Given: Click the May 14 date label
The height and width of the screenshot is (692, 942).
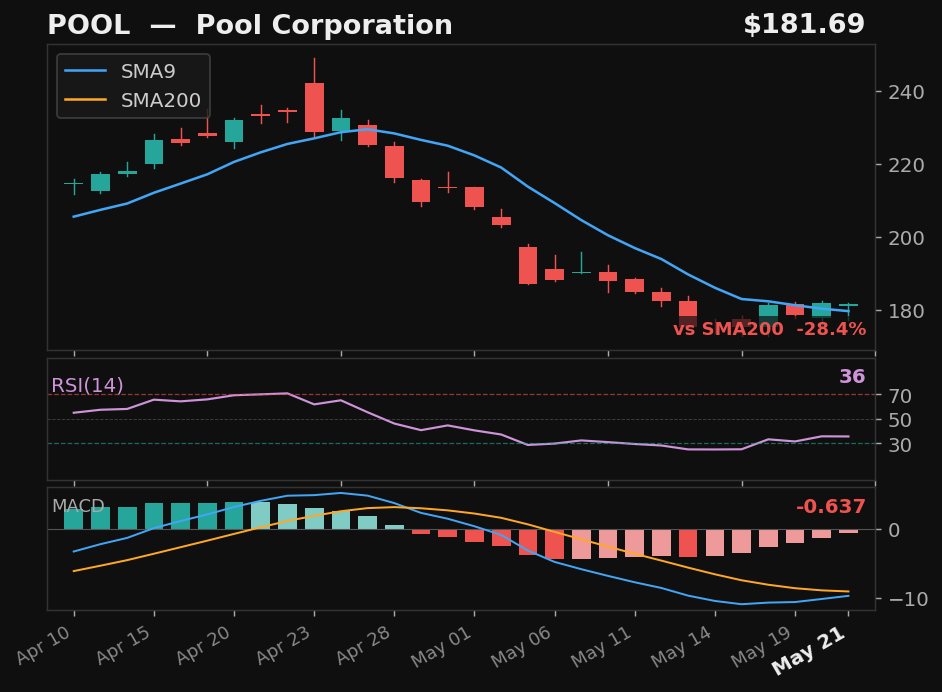Looking at the screenshot, I should (x=681, y=646).
